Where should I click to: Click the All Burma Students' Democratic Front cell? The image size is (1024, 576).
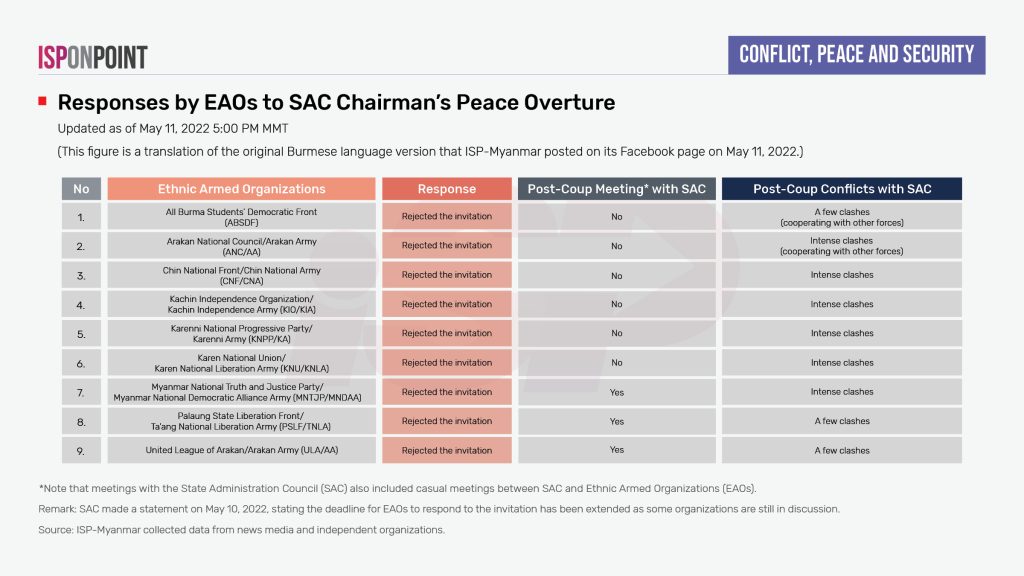pos(241,217)
